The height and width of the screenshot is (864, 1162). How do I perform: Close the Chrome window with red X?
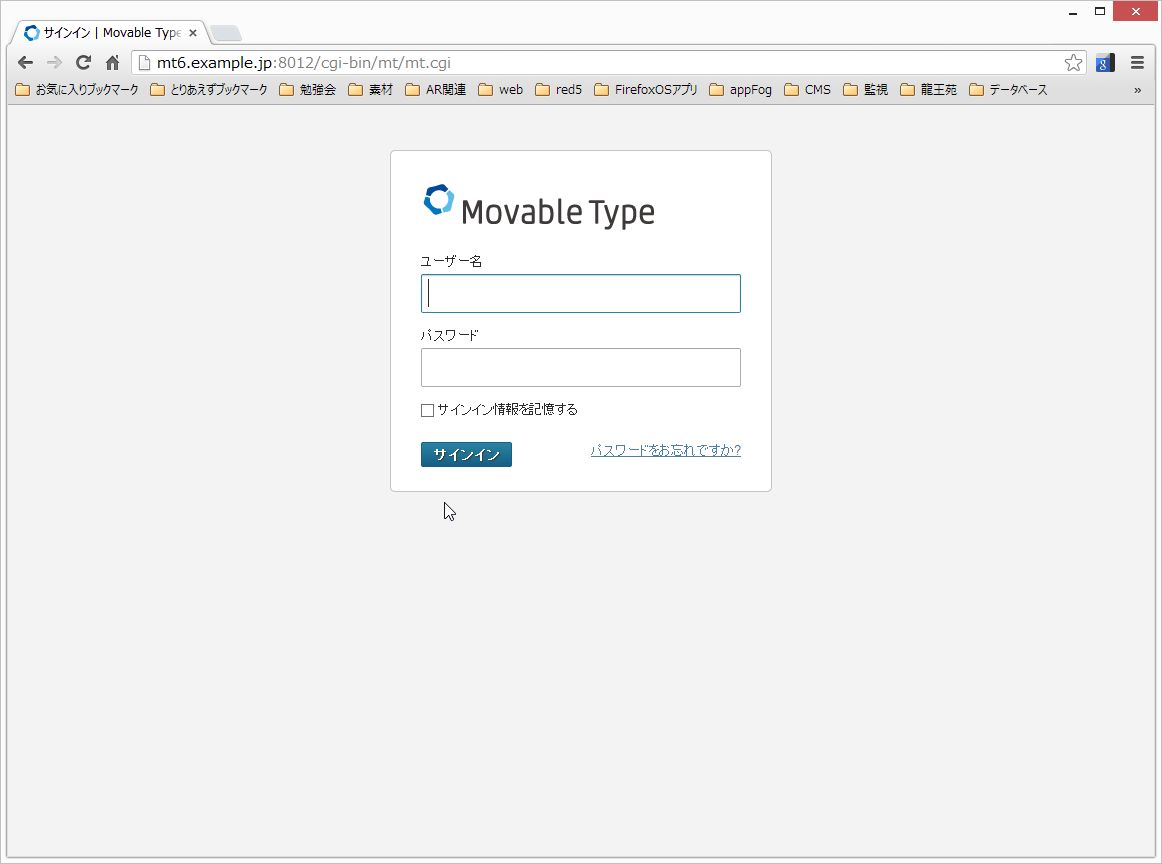pos(1135,11)
